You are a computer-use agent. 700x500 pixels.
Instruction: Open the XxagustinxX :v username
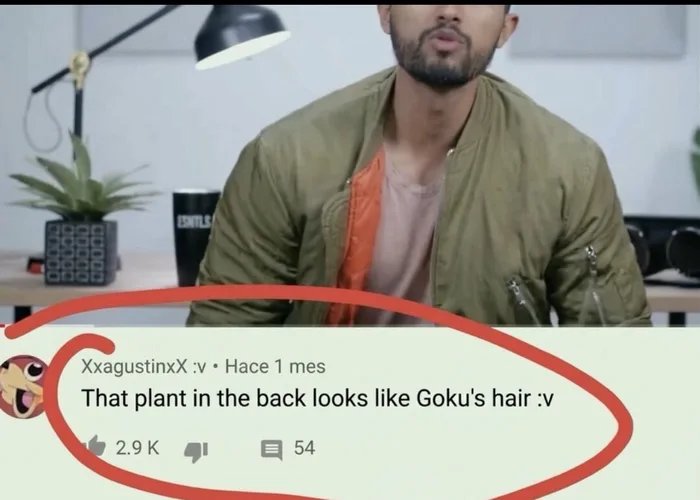click(x=143, y=367)
